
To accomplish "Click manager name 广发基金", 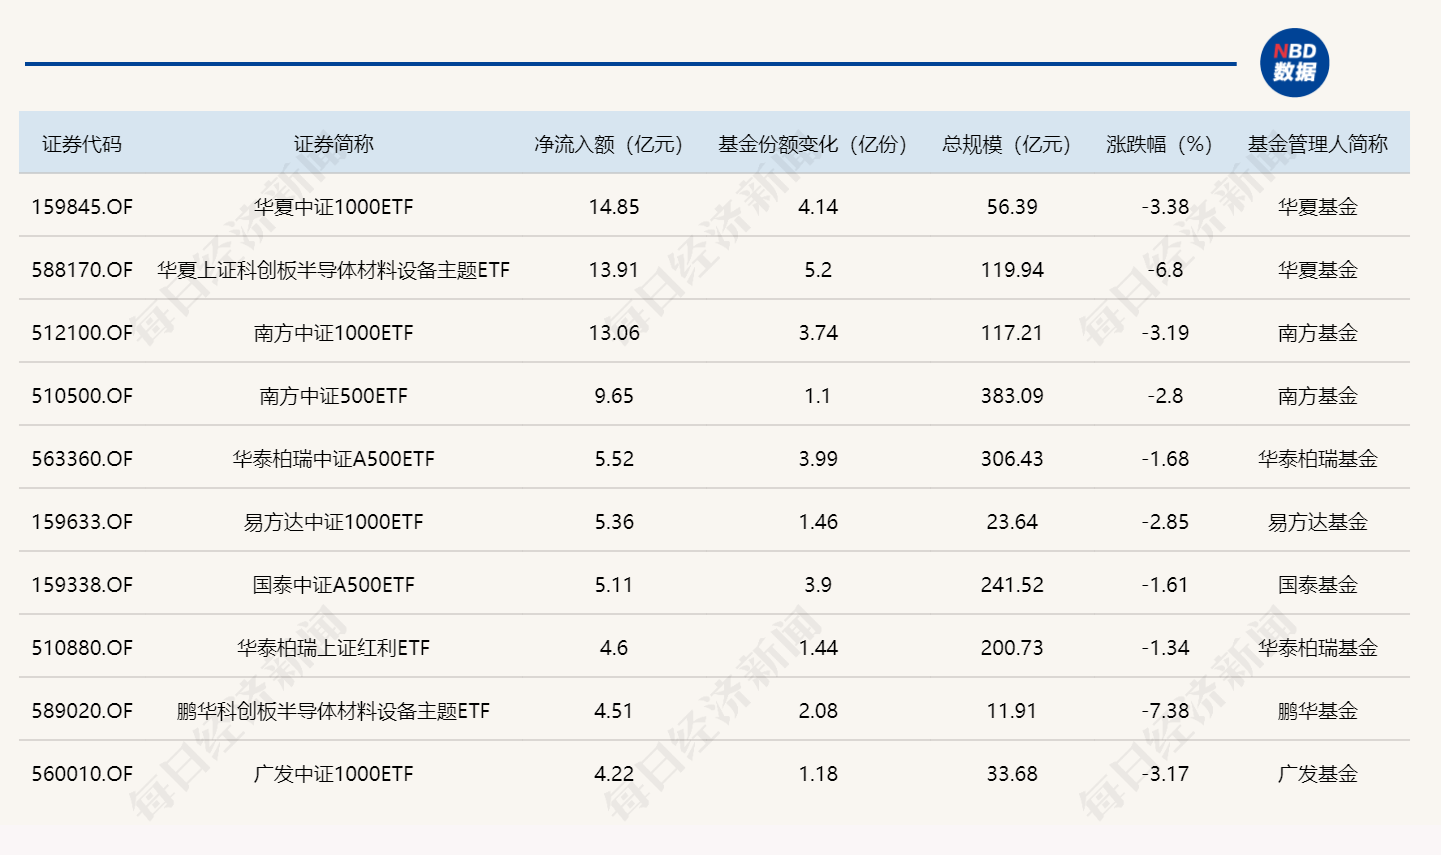I will 1318,774.
